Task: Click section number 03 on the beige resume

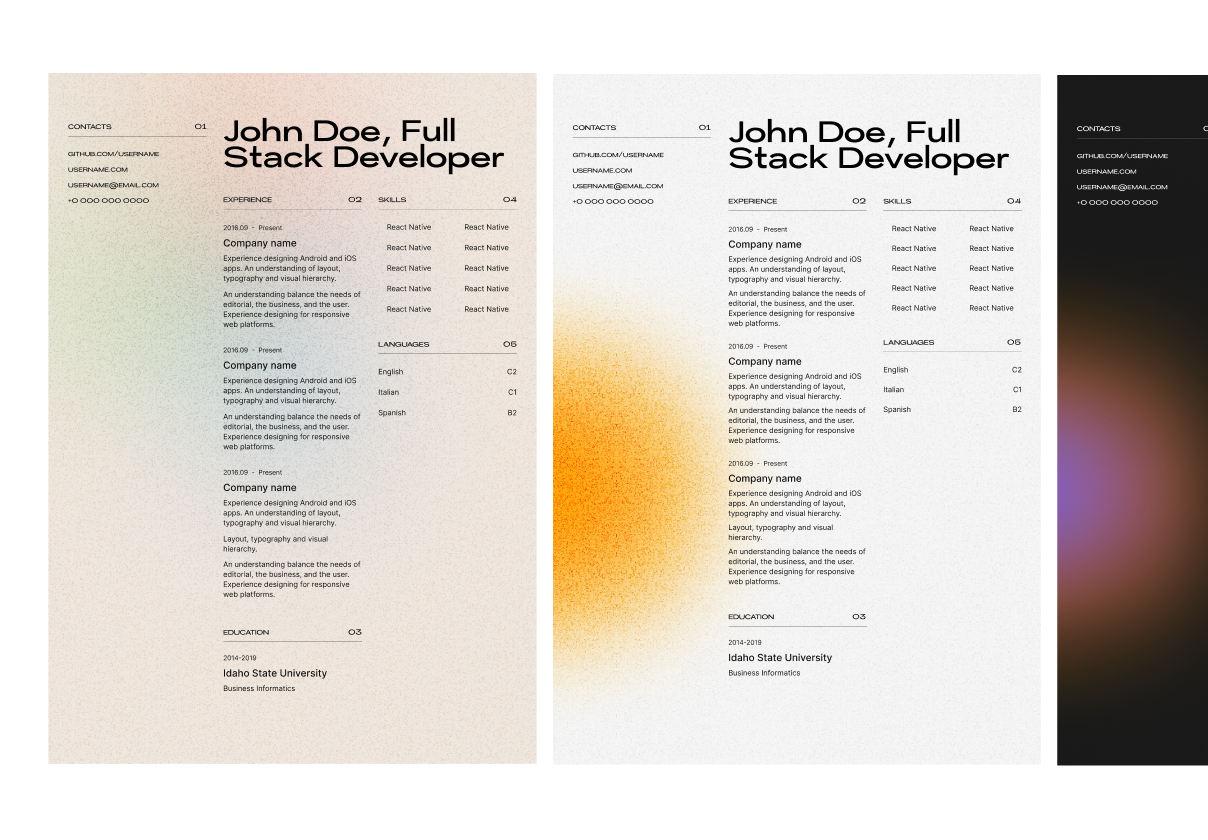Action: click(x=355, y=632)
